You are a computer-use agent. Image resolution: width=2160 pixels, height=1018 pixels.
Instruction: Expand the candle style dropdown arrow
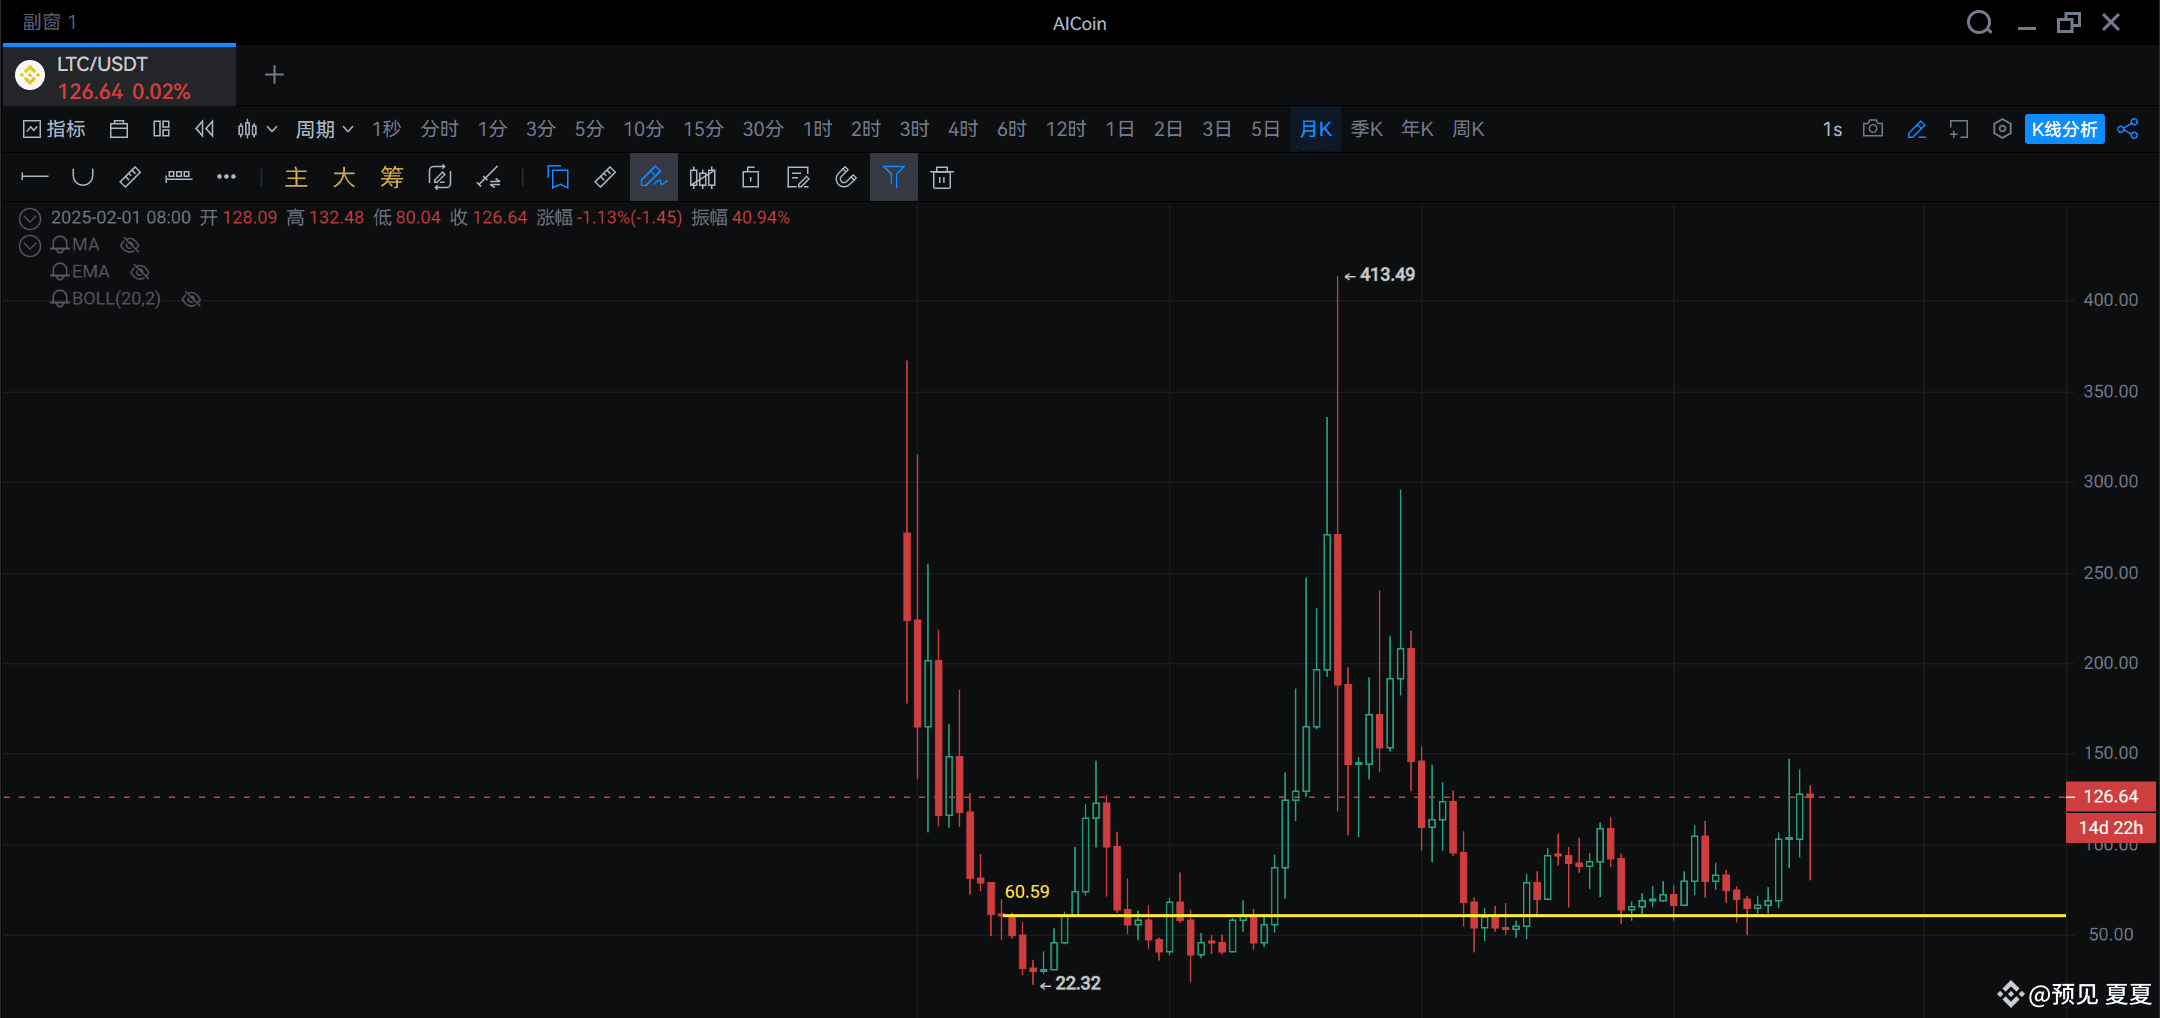pyautogui.click(x=271, y=129)
